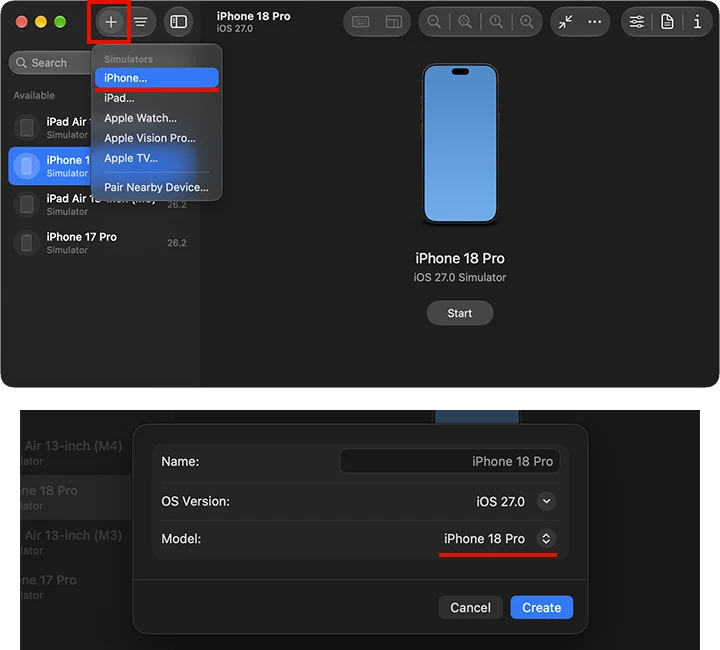Click the Cancel button

pyautogui.click(x=470, y=608)
